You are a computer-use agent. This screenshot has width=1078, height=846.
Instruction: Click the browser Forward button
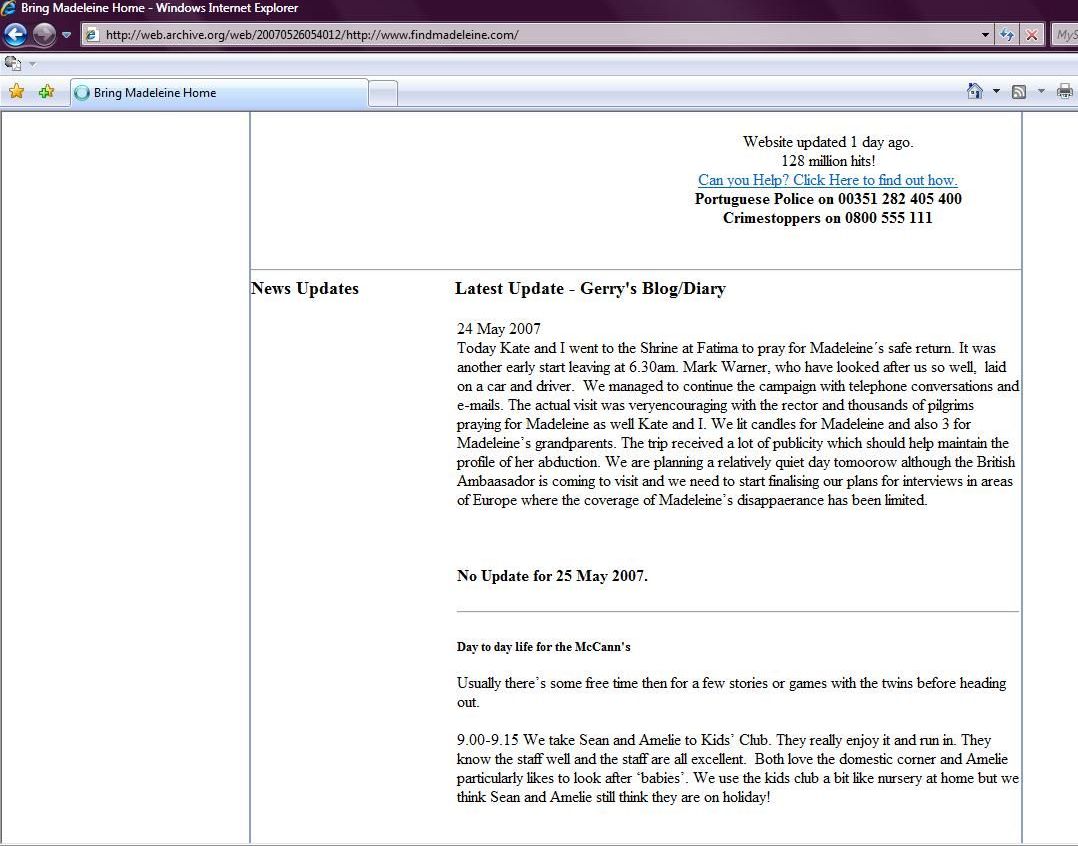44,35
